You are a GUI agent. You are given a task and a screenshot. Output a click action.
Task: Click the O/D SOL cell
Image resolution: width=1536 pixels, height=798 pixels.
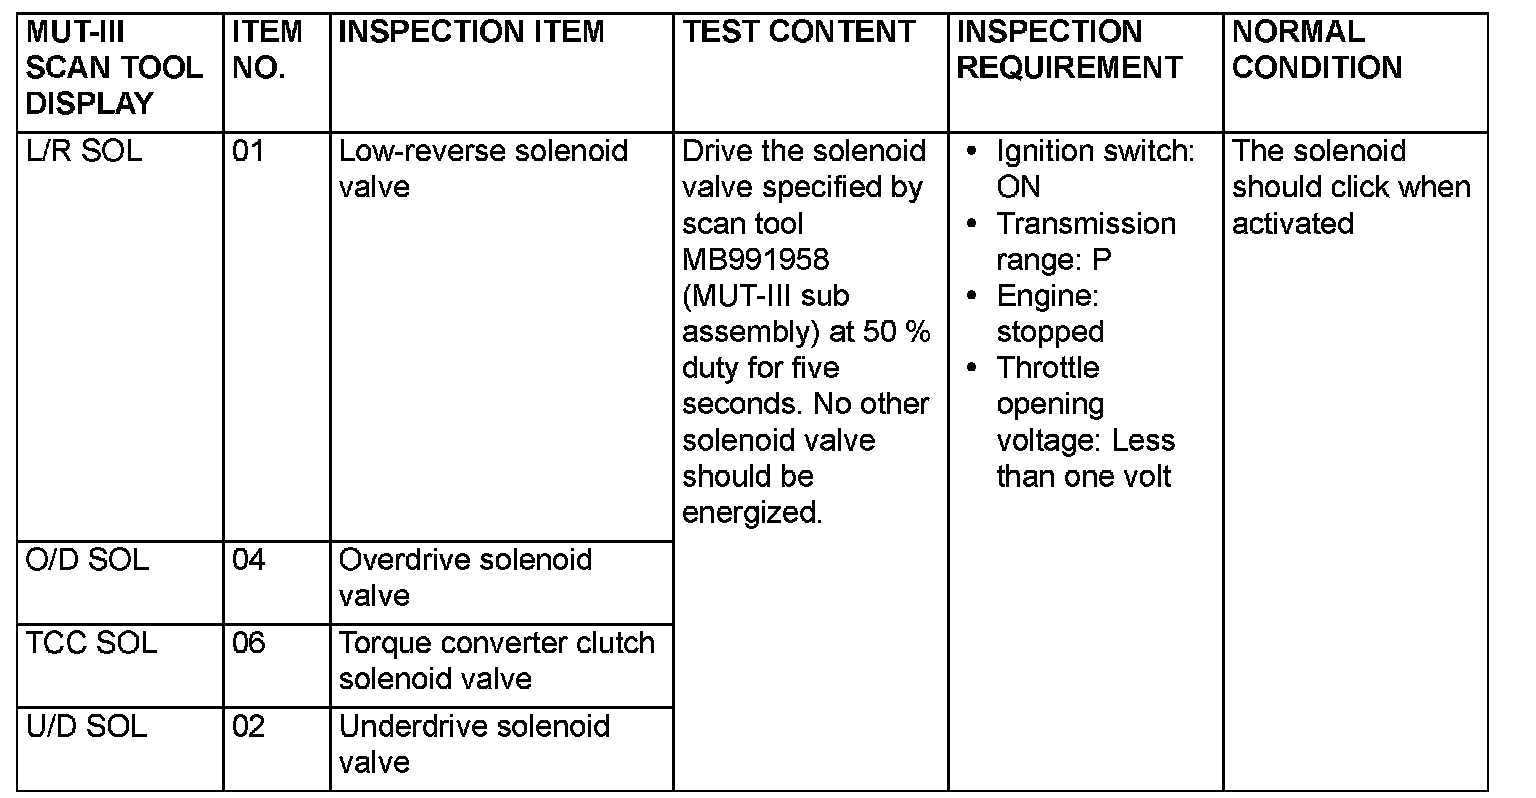click(87, 560)
